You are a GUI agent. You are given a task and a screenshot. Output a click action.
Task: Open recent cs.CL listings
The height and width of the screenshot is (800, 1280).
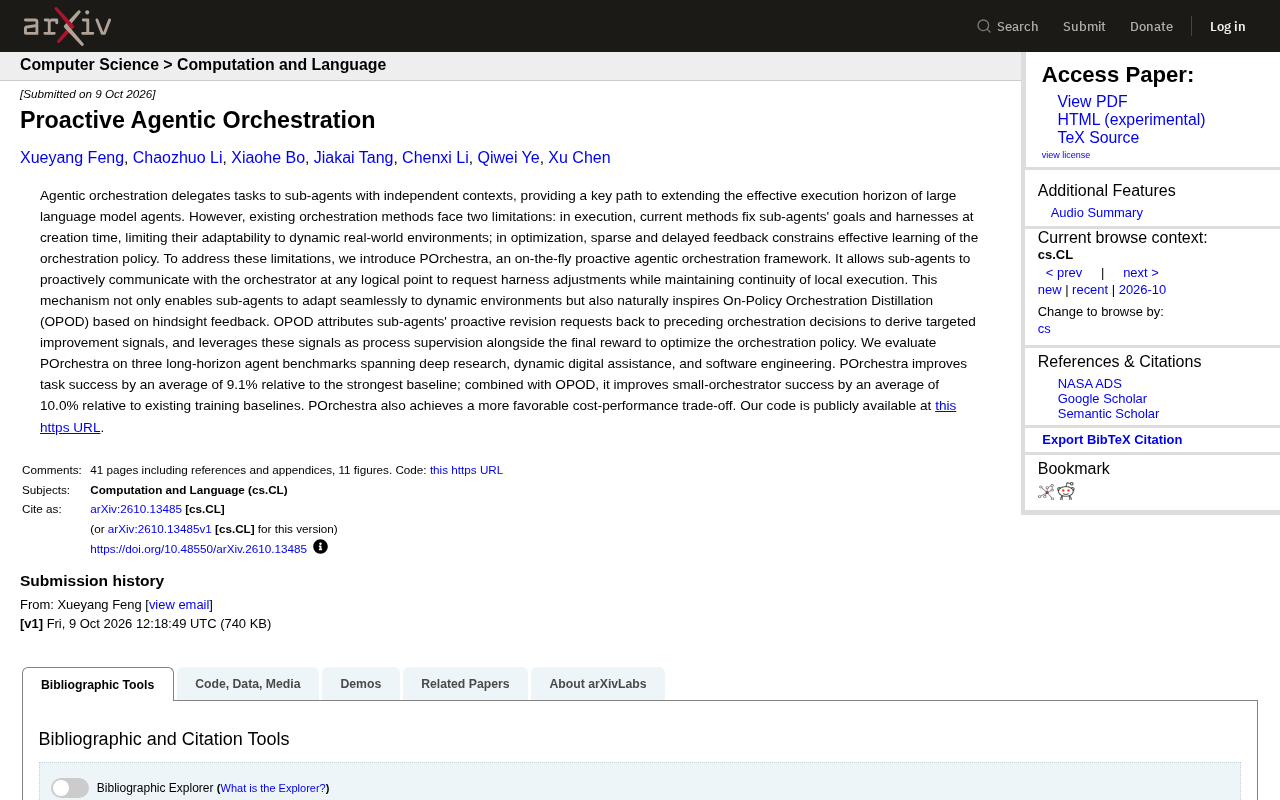[x=1090, y=290]
